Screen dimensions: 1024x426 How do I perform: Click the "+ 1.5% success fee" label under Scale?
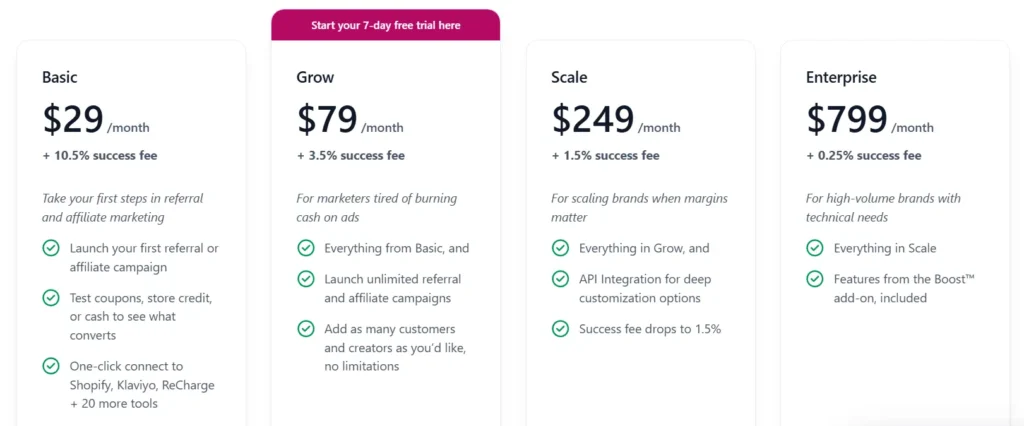(x=605, y=156)
